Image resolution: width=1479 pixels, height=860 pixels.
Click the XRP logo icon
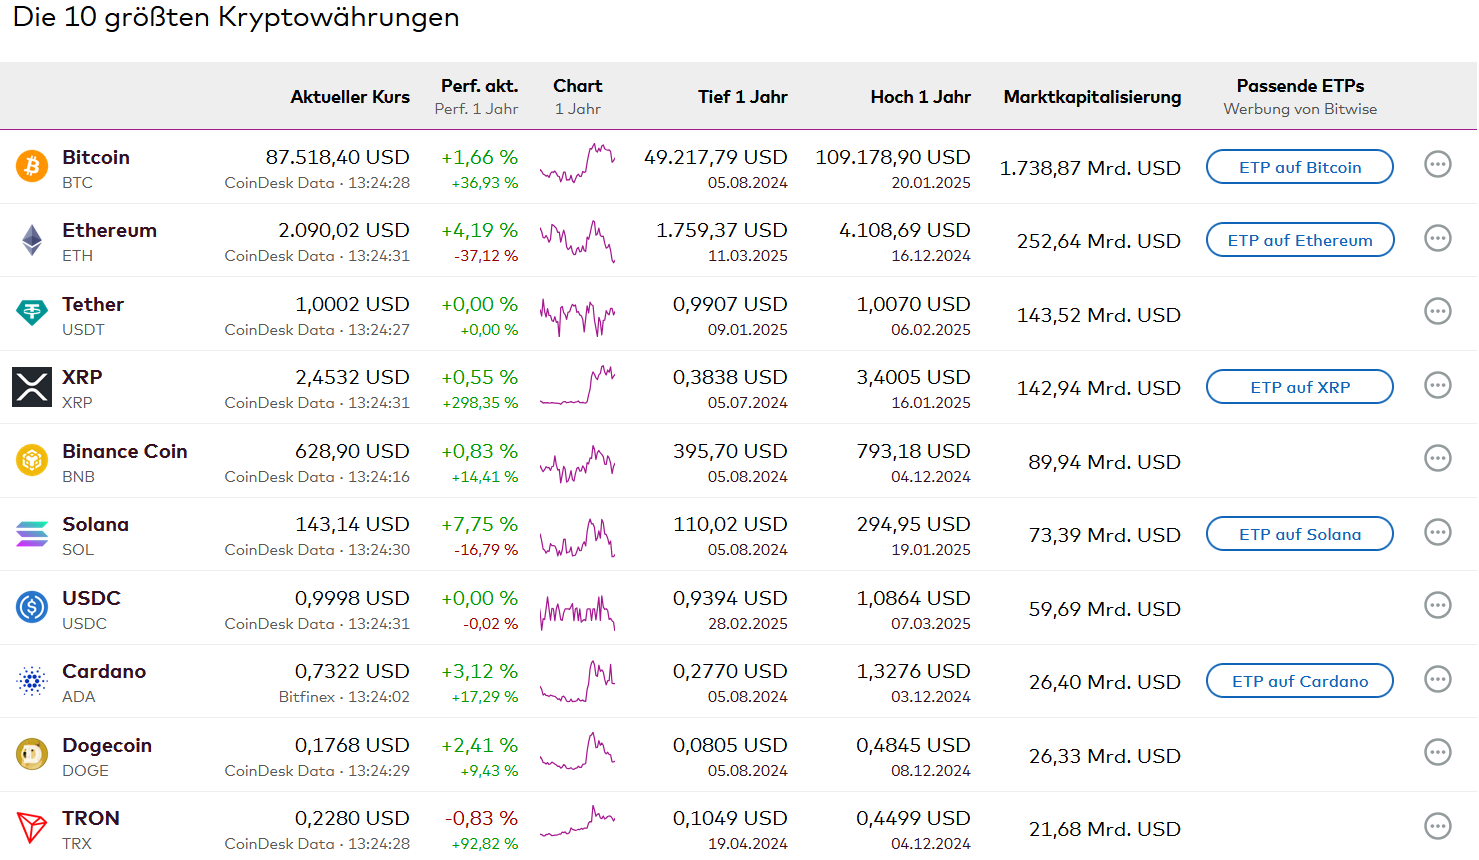click(x=32, y=387)
